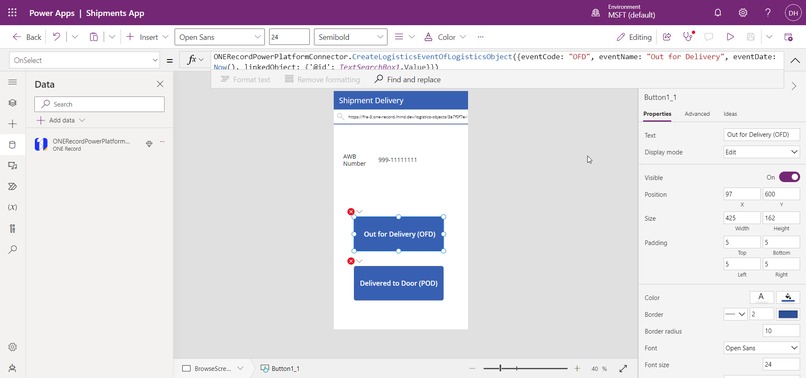Click the Preview app play icon
Image resolution: width=806 pixels, height=378 pixels.
(x=730, y=37)
